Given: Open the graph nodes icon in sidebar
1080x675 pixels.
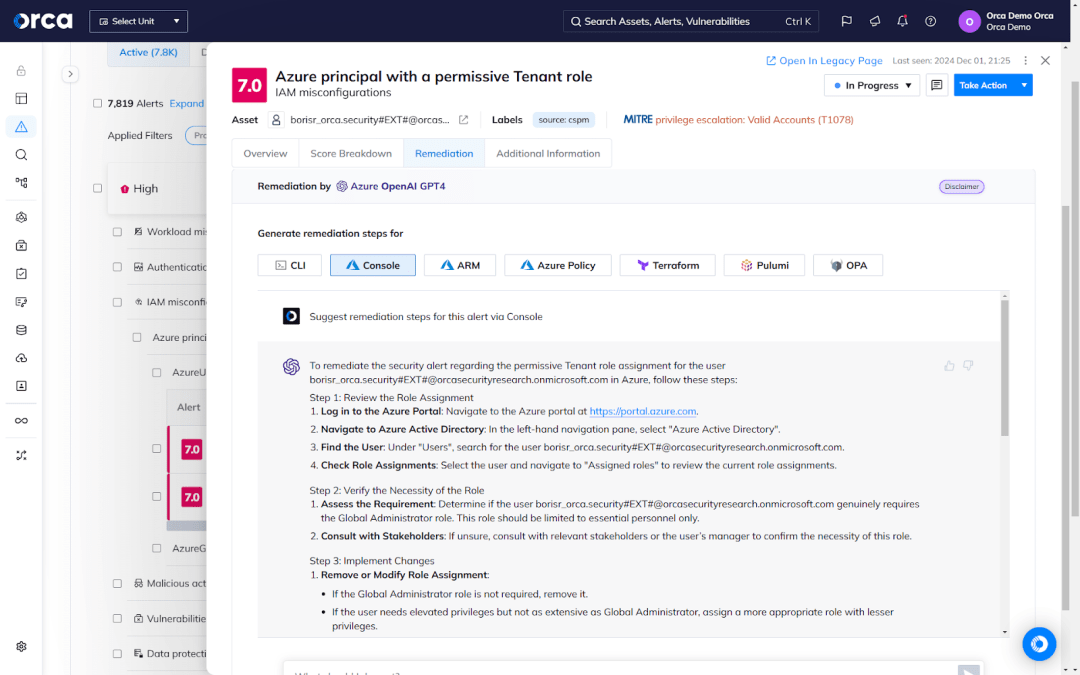Looking at the screenshot, I should pos(21,183).
